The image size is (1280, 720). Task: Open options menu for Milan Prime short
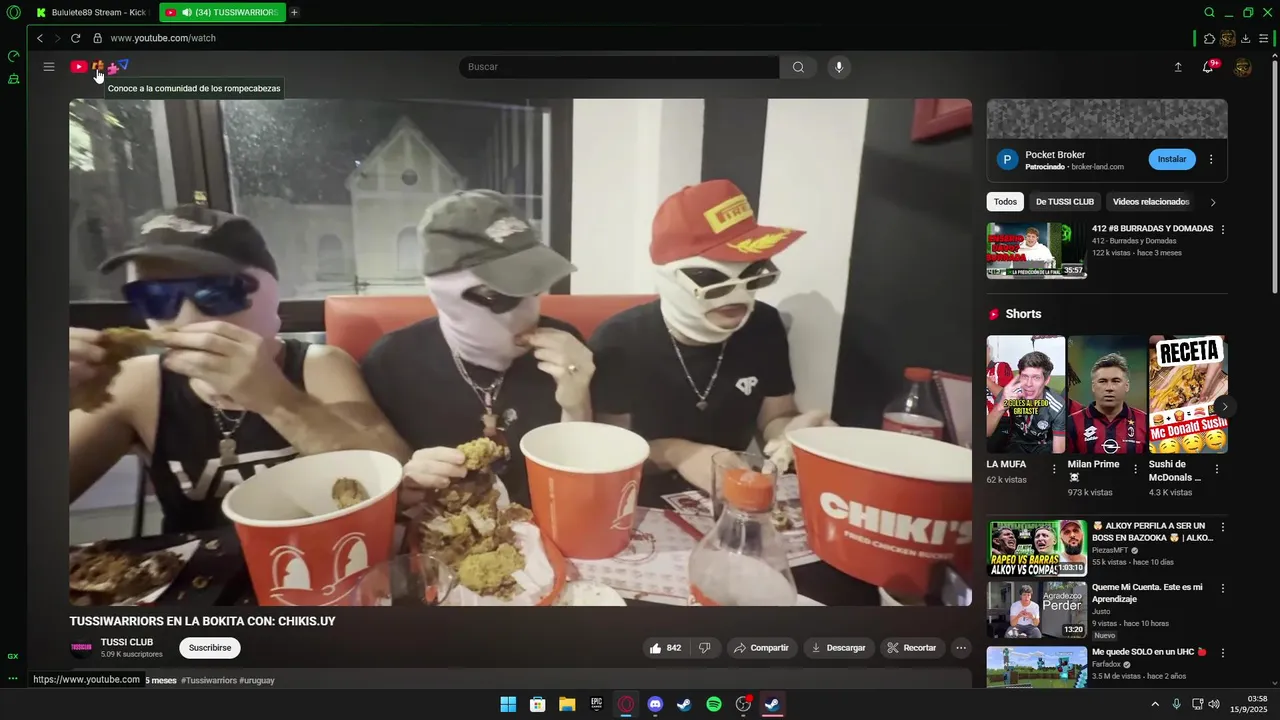(1135, 469)
